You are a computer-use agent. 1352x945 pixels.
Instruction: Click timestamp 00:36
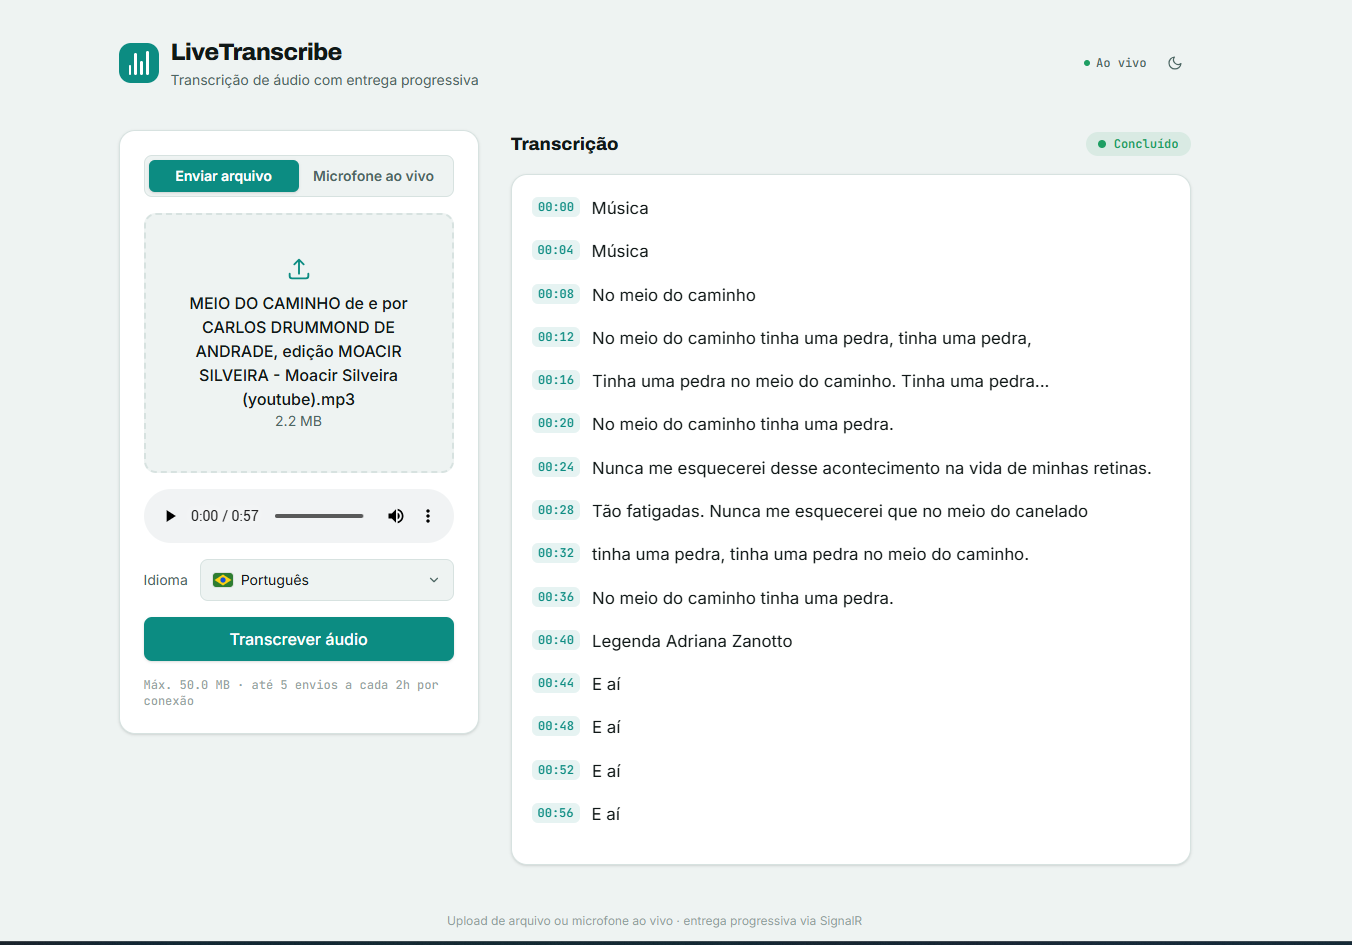point(556,597)
